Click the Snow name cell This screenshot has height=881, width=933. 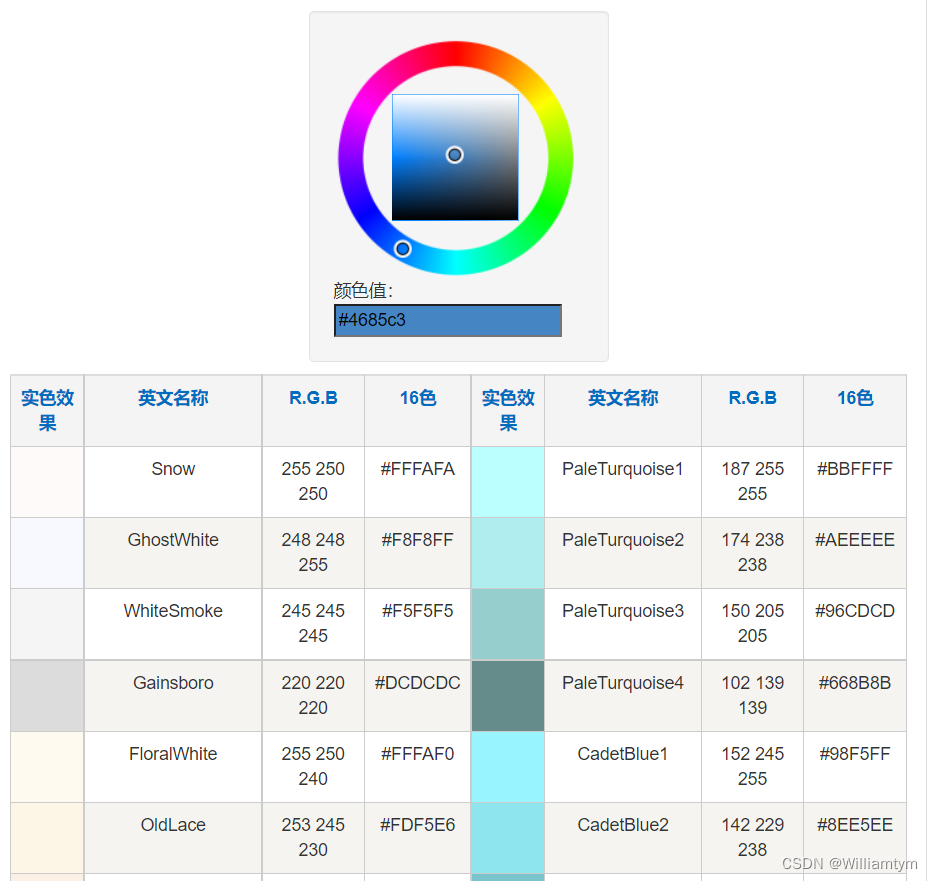(173, 482)
